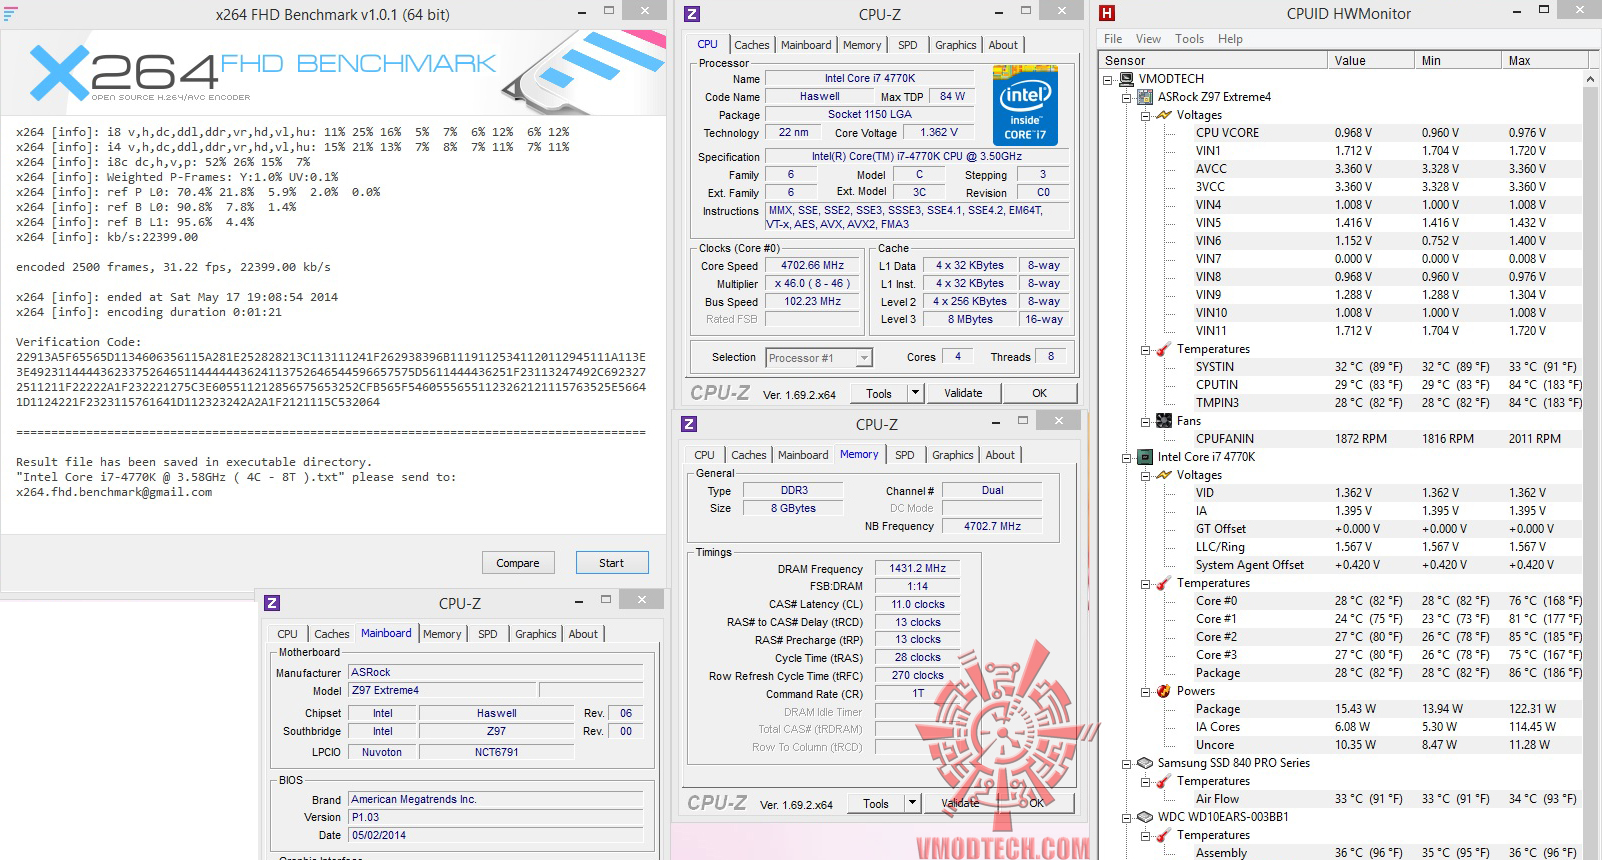The image size is (1602, 860).
Task: Open Tools dropdown arrow beside Validate in CPU-Z
Action: pyautogui.click(x=914, y=393)
